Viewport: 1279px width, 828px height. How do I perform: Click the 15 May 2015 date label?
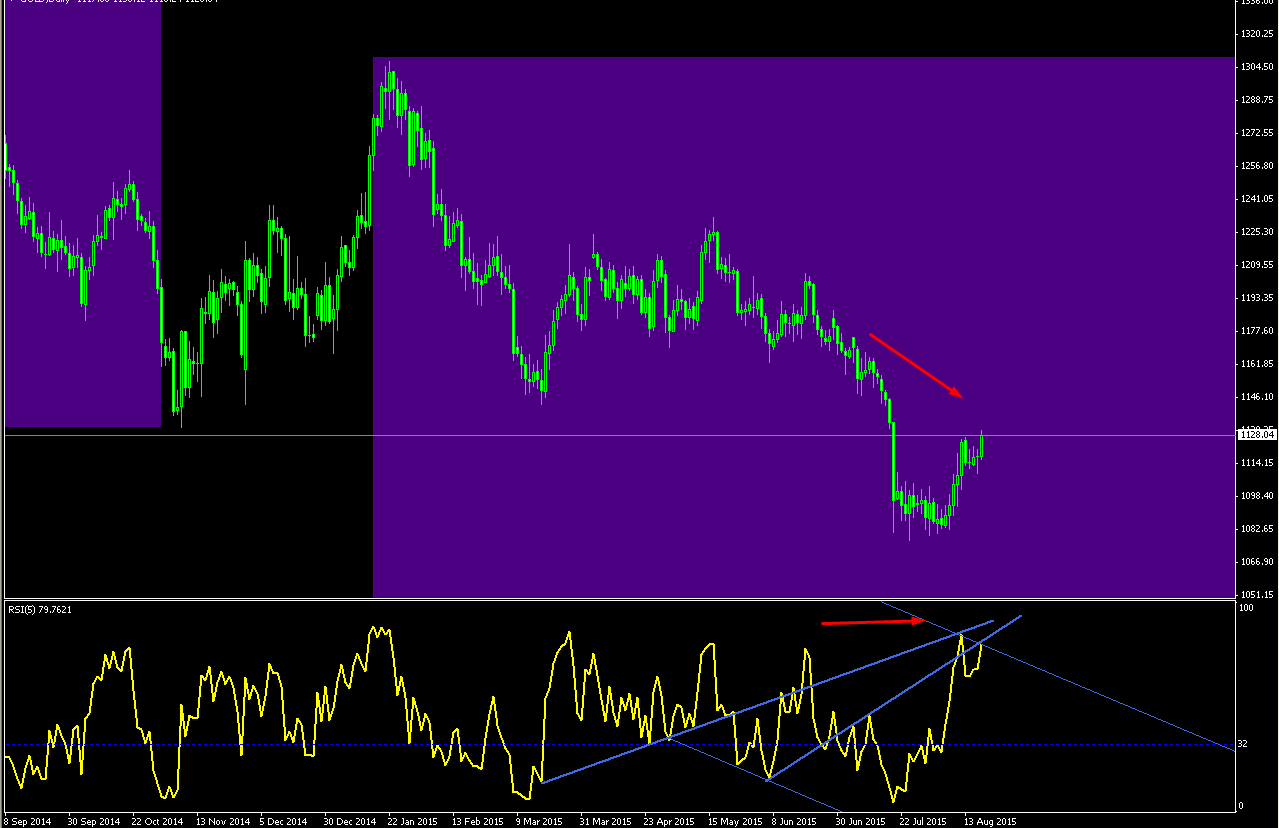click(x=735, y=821)
